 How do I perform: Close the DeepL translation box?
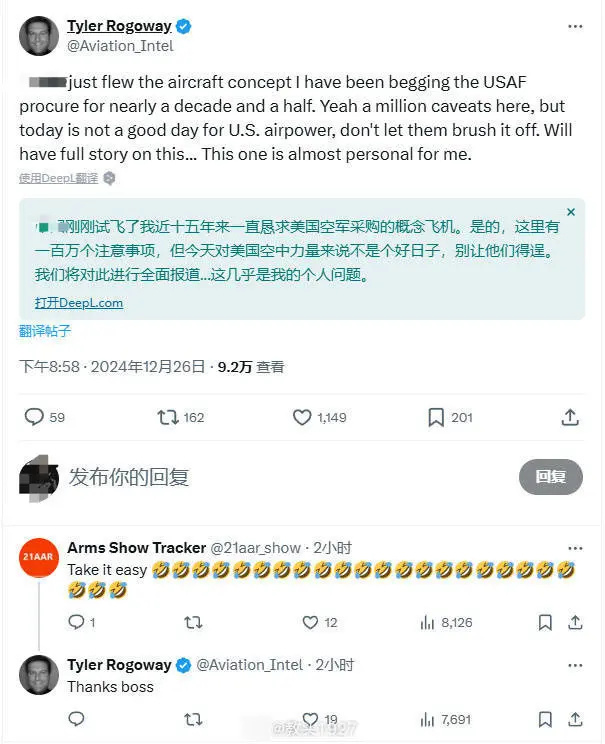coord(571,212)
